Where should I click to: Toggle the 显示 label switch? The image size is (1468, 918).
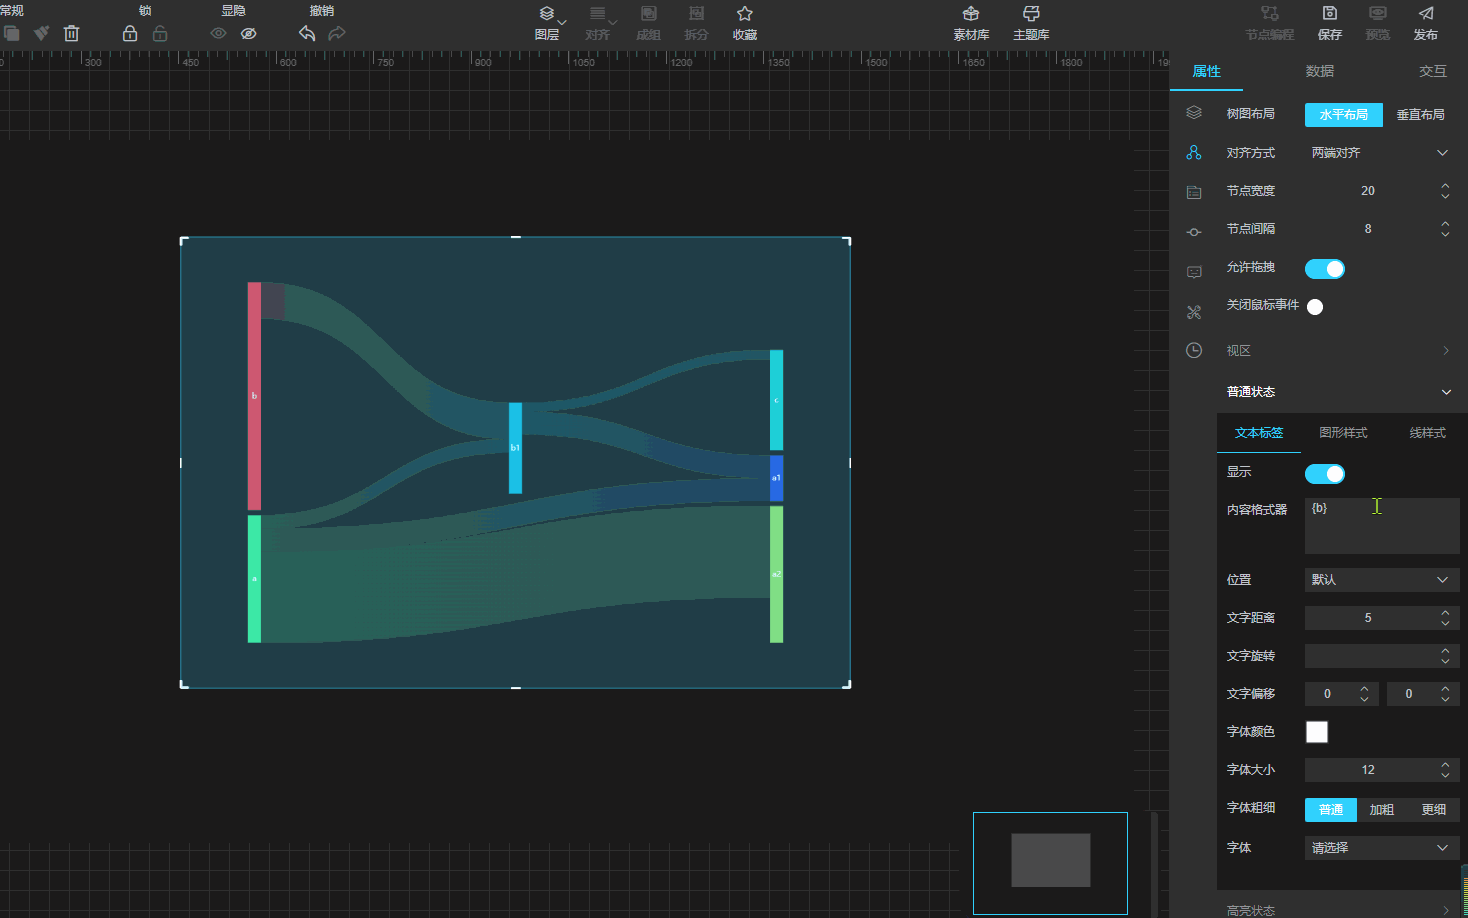1325,474
